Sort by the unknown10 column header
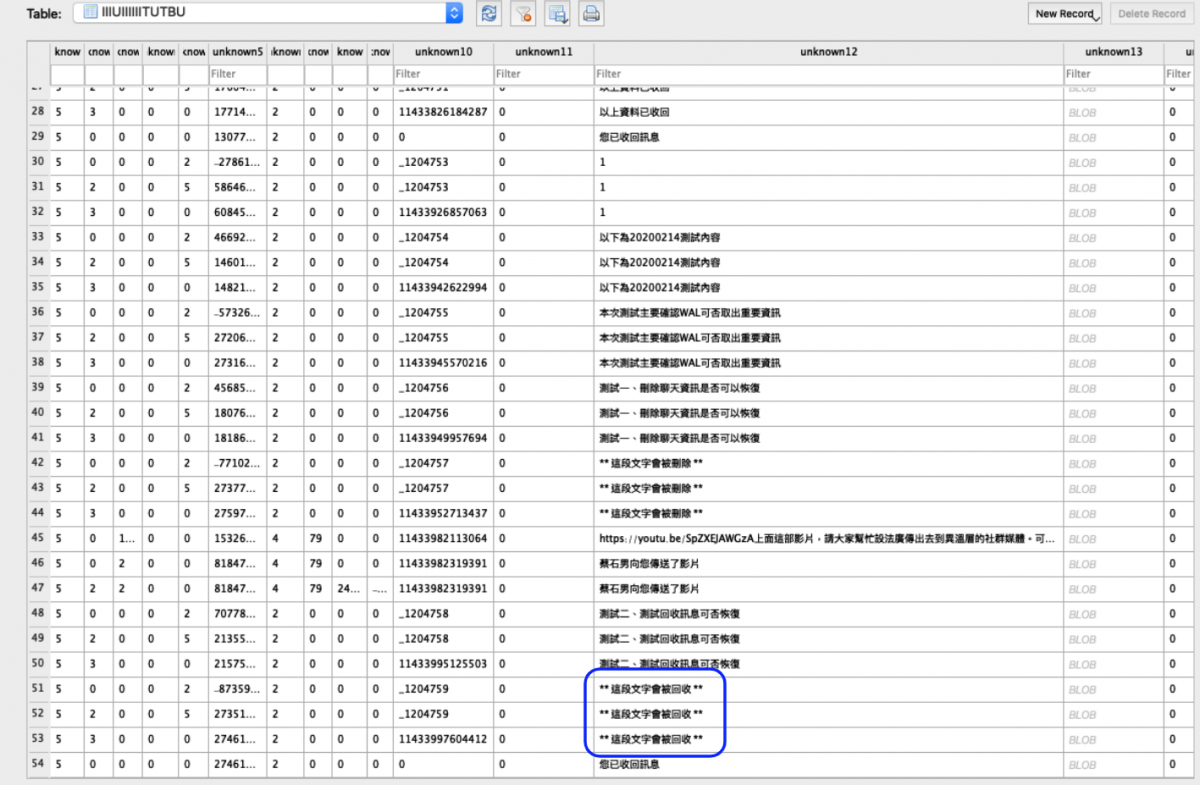 pyautogui.click(x=440, y=51)
